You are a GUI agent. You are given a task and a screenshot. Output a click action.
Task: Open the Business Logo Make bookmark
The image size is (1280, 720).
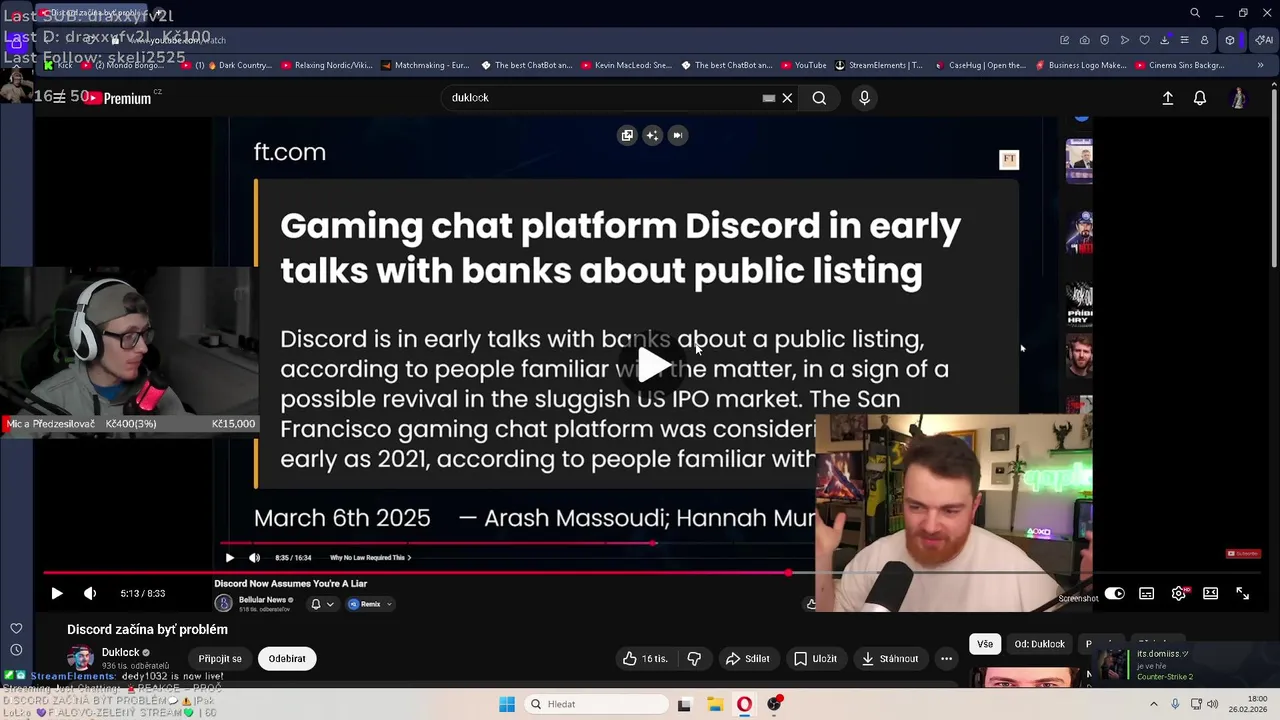[1081, 65]
